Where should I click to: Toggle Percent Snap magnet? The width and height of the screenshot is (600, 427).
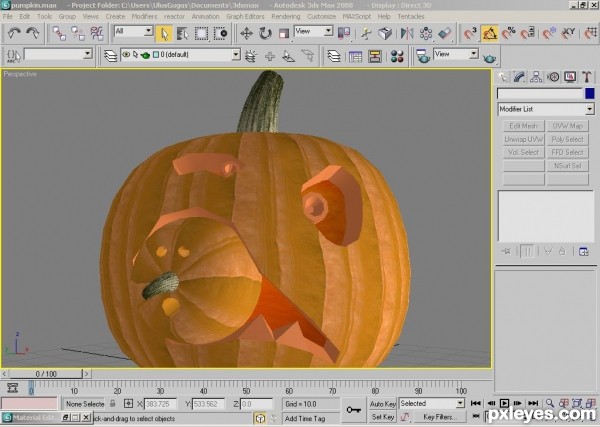click(x=509, y=33)
